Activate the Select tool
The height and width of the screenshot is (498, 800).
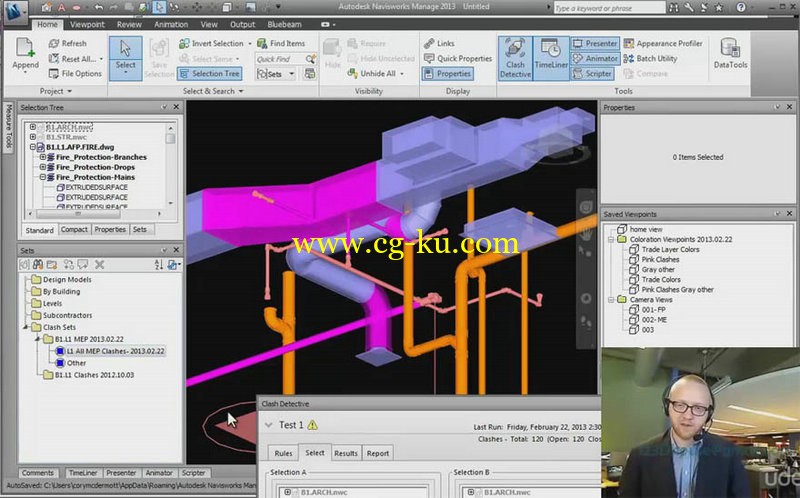[126, 57]
